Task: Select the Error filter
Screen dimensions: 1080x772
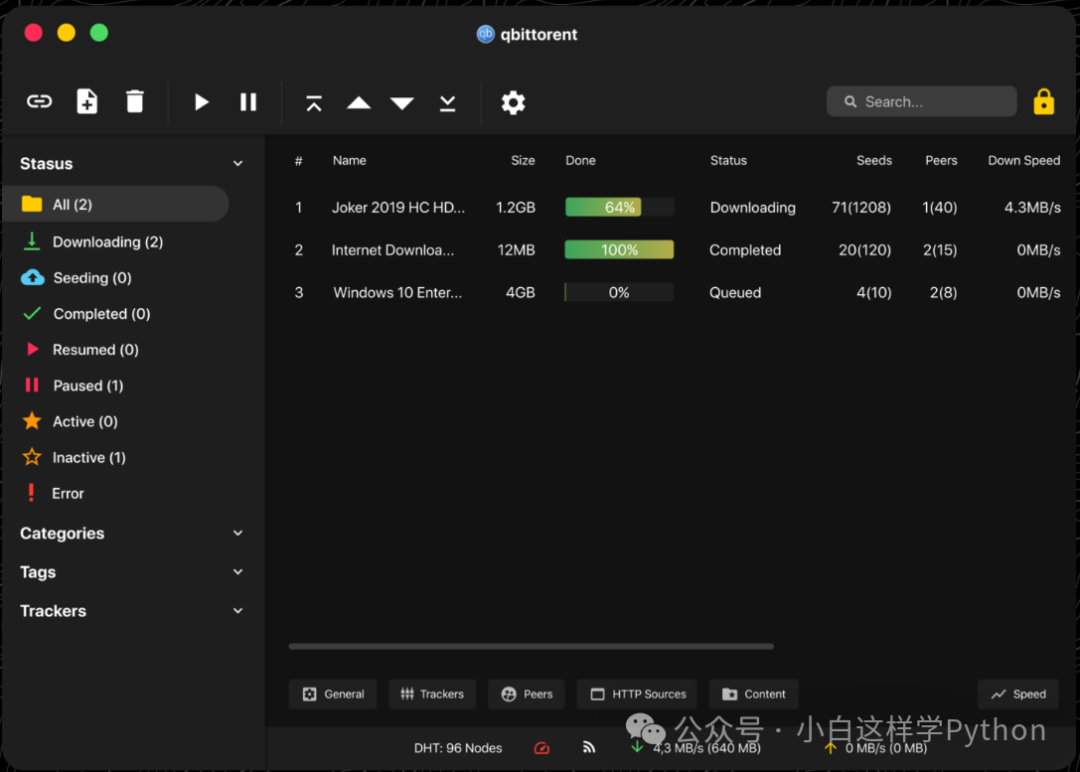Action: click(x=54, y=493)
